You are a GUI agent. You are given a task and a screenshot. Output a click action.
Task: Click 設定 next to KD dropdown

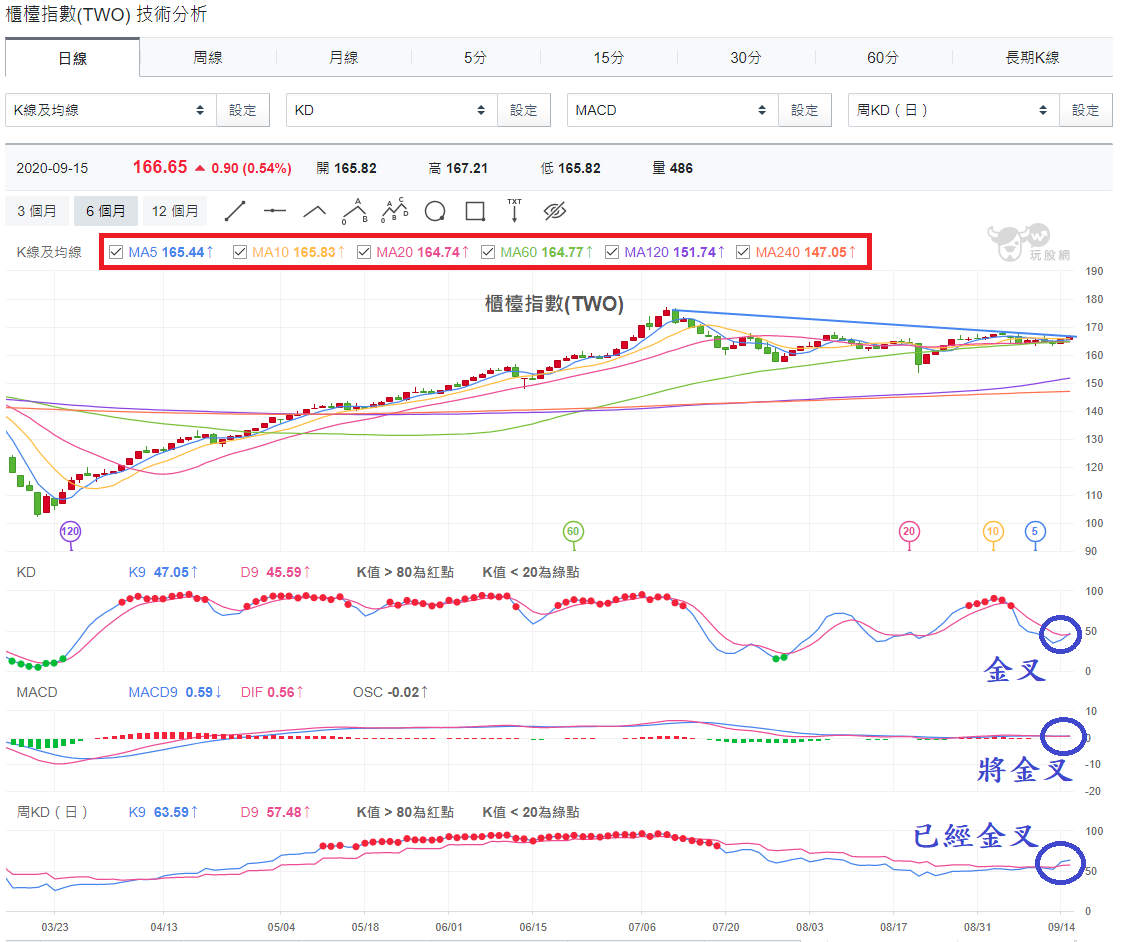pyautogui.click(x=524, y=110)
